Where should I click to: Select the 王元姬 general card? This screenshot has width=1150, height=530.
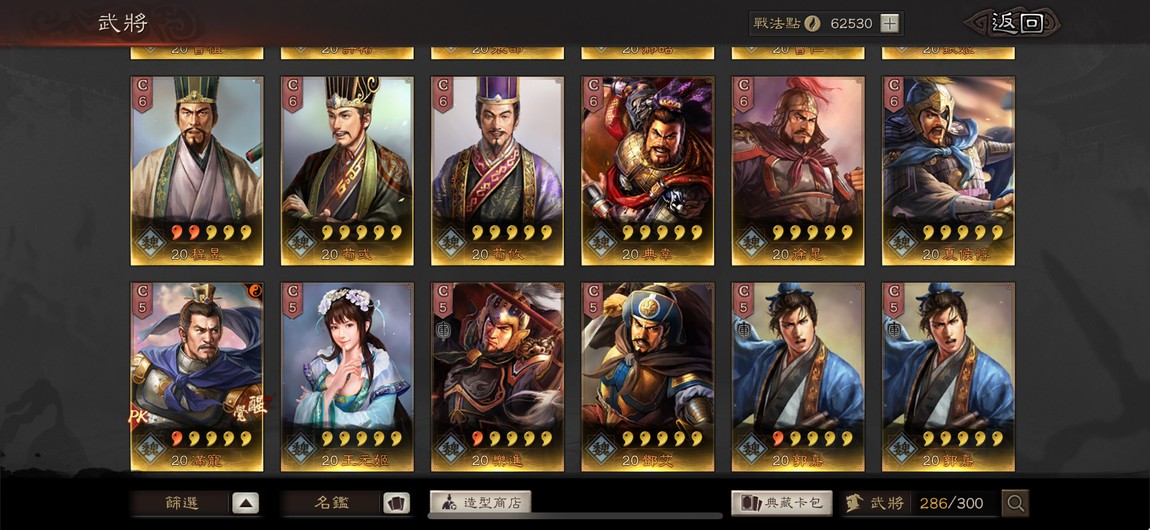(347, 377)
